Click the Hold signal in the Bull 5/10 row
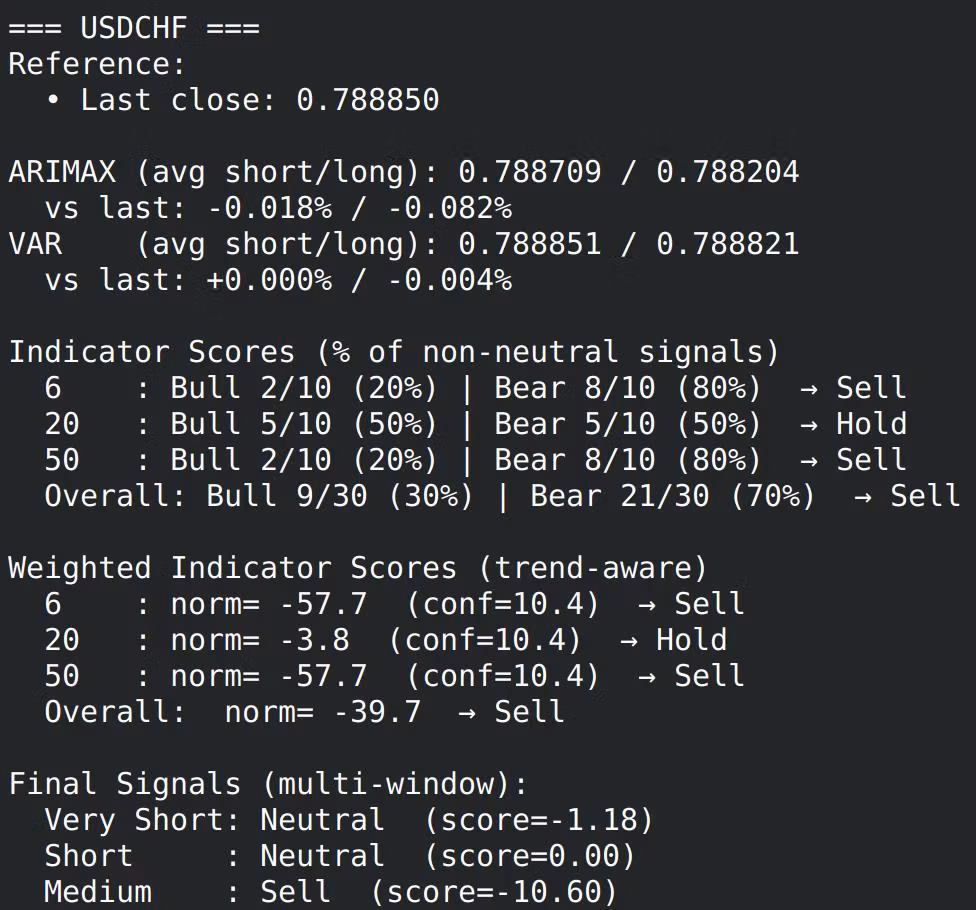Viewport: 976px width, 910px height. click(x=871, y=424)
